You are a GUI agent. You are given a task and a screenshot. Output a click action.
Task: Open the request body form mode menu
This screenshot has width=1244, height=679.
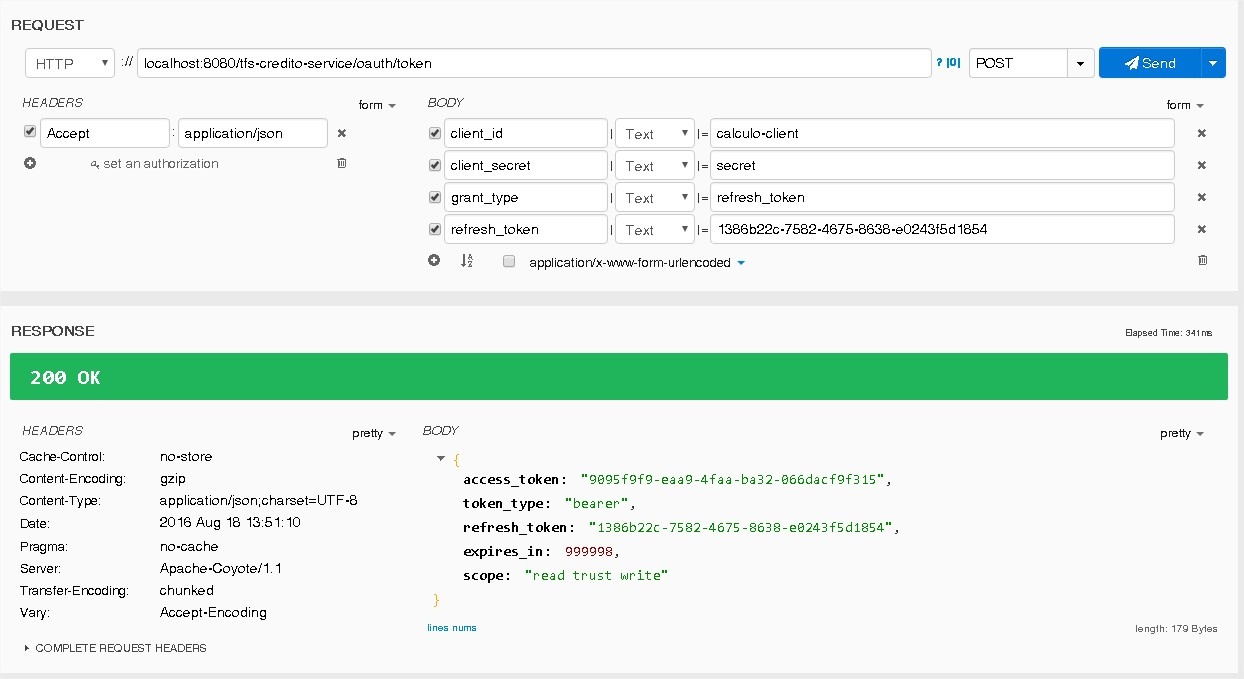tap(1184, 105)
